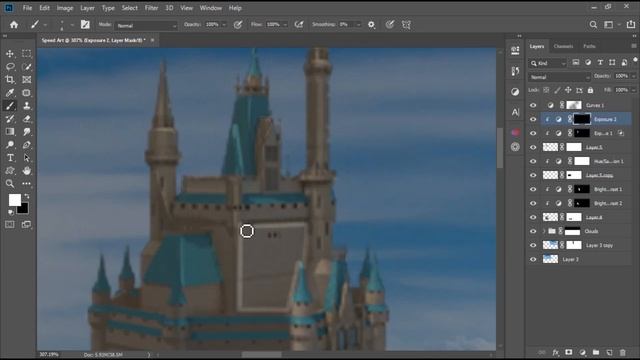Open the Flow value dropdown arrow
Screen dimensions: 640x360
pyautogui.click(x=285, y=25)
